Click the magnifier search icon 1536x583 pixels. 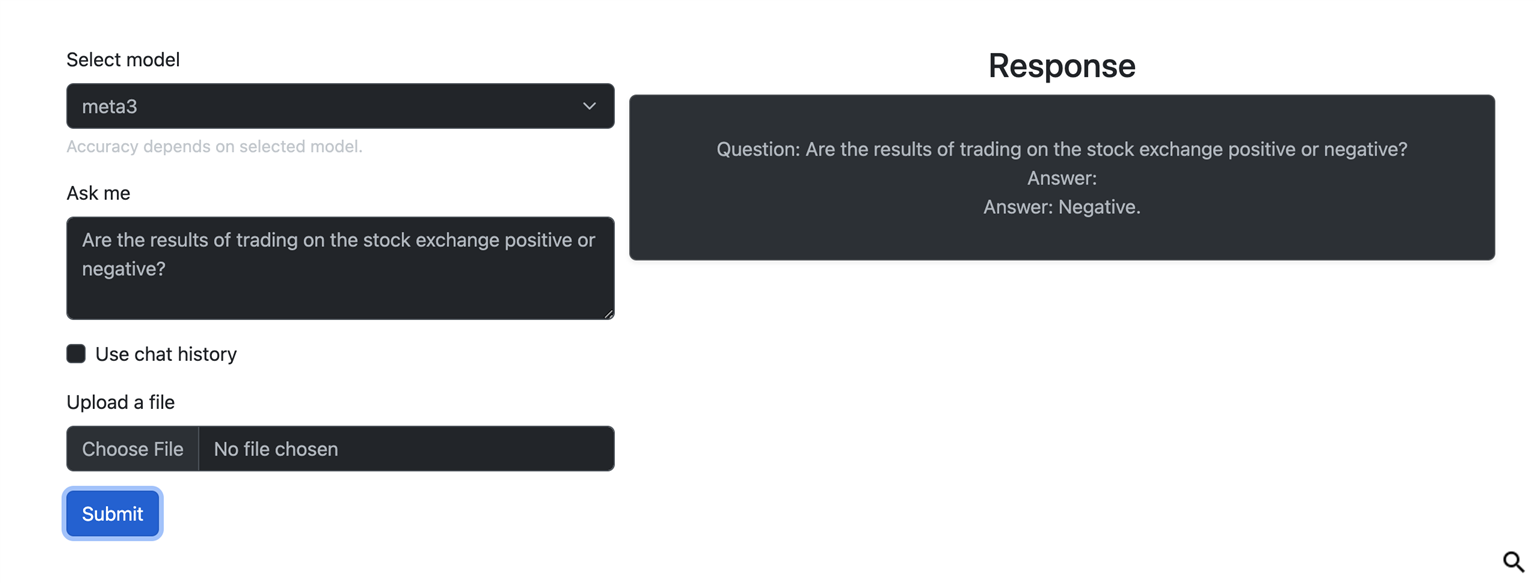[x=1513, y=561]
